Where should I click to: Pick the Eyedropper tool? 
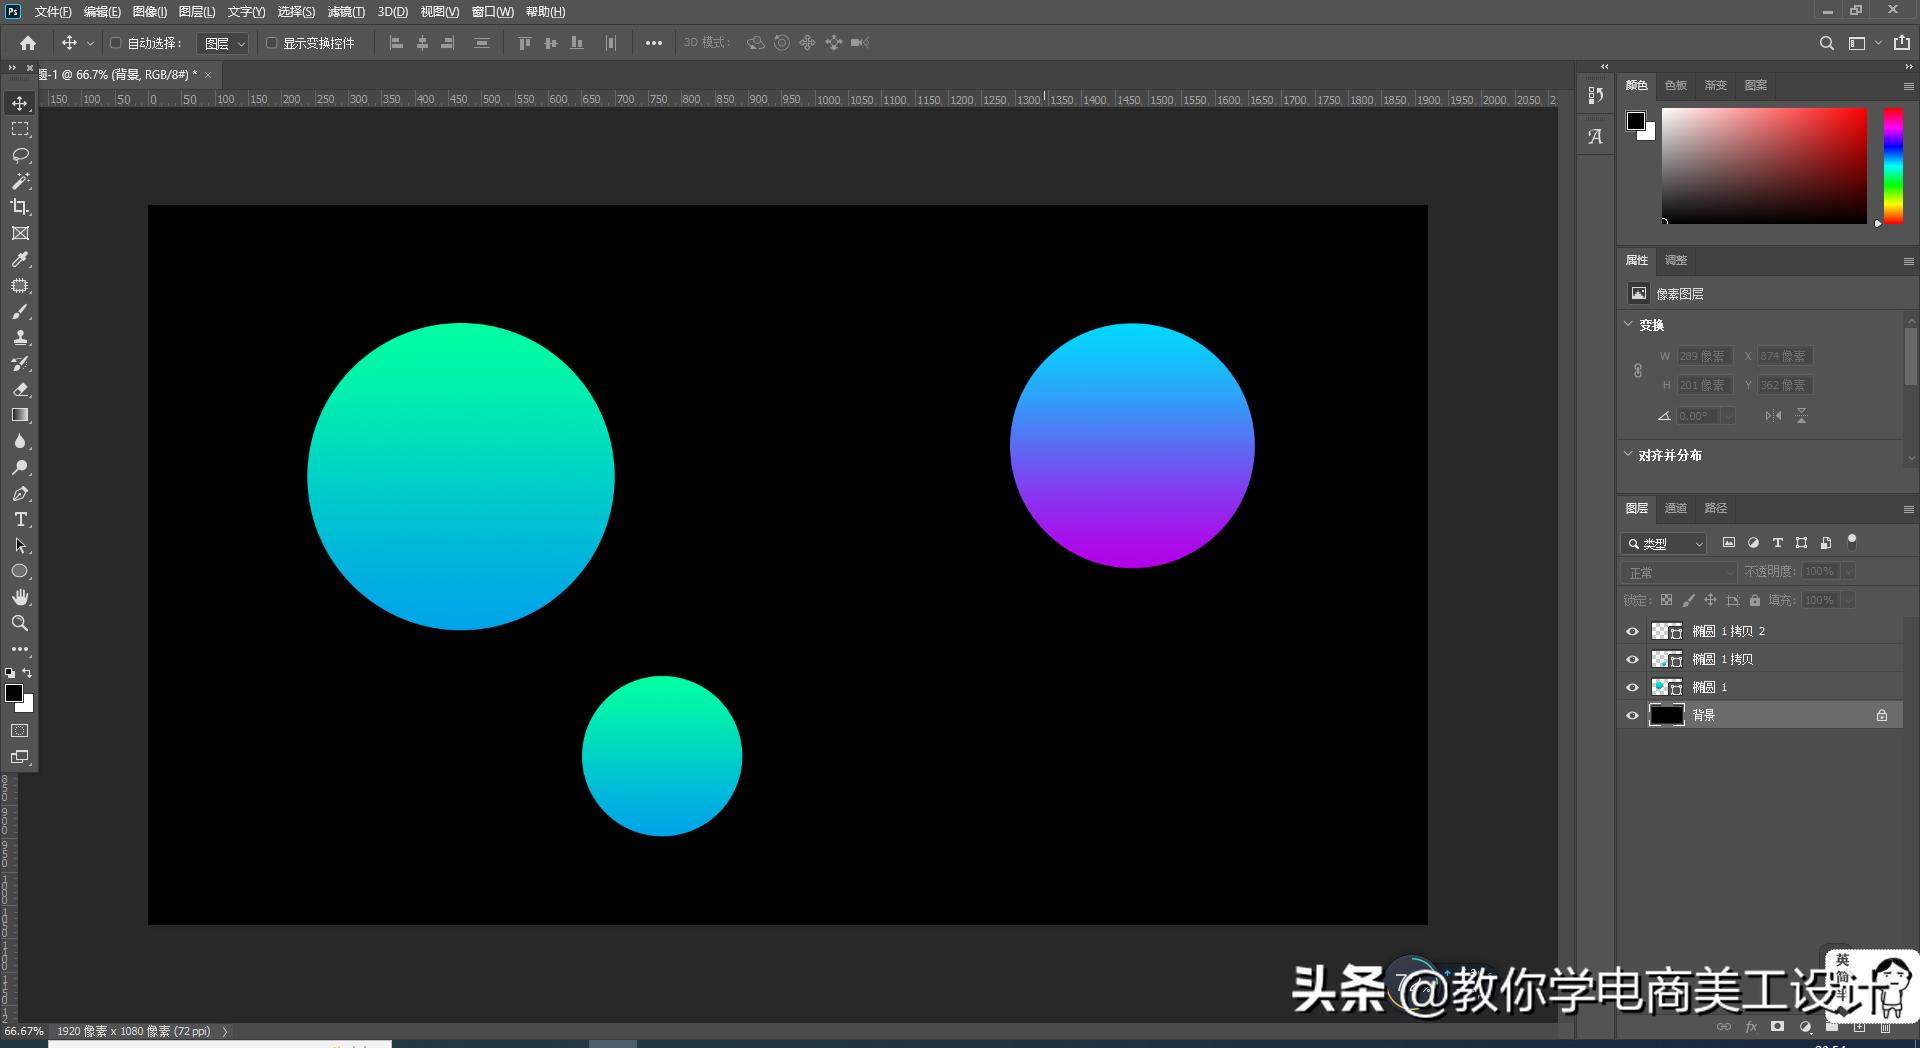tap(19, 259)
